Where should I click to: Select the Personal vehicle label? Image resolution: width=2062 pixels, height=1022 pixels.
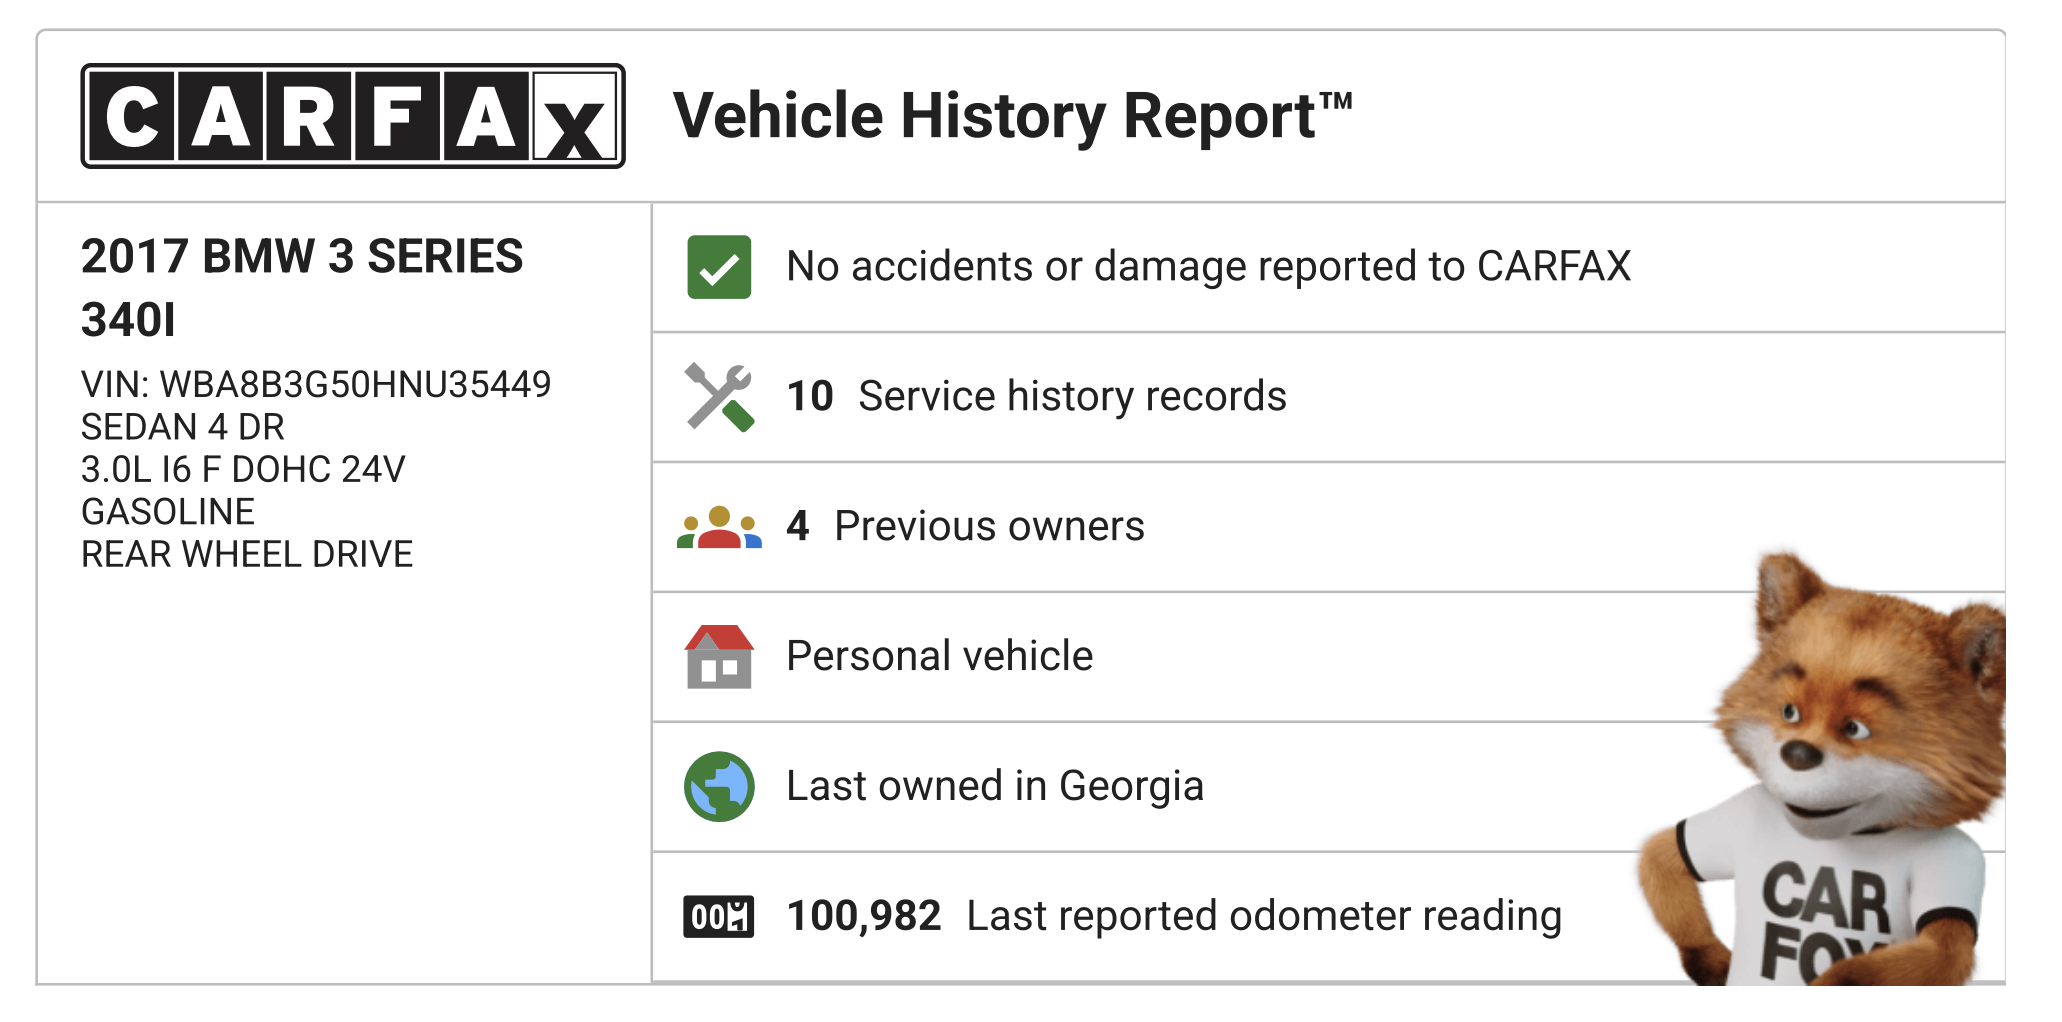(939, 657)
